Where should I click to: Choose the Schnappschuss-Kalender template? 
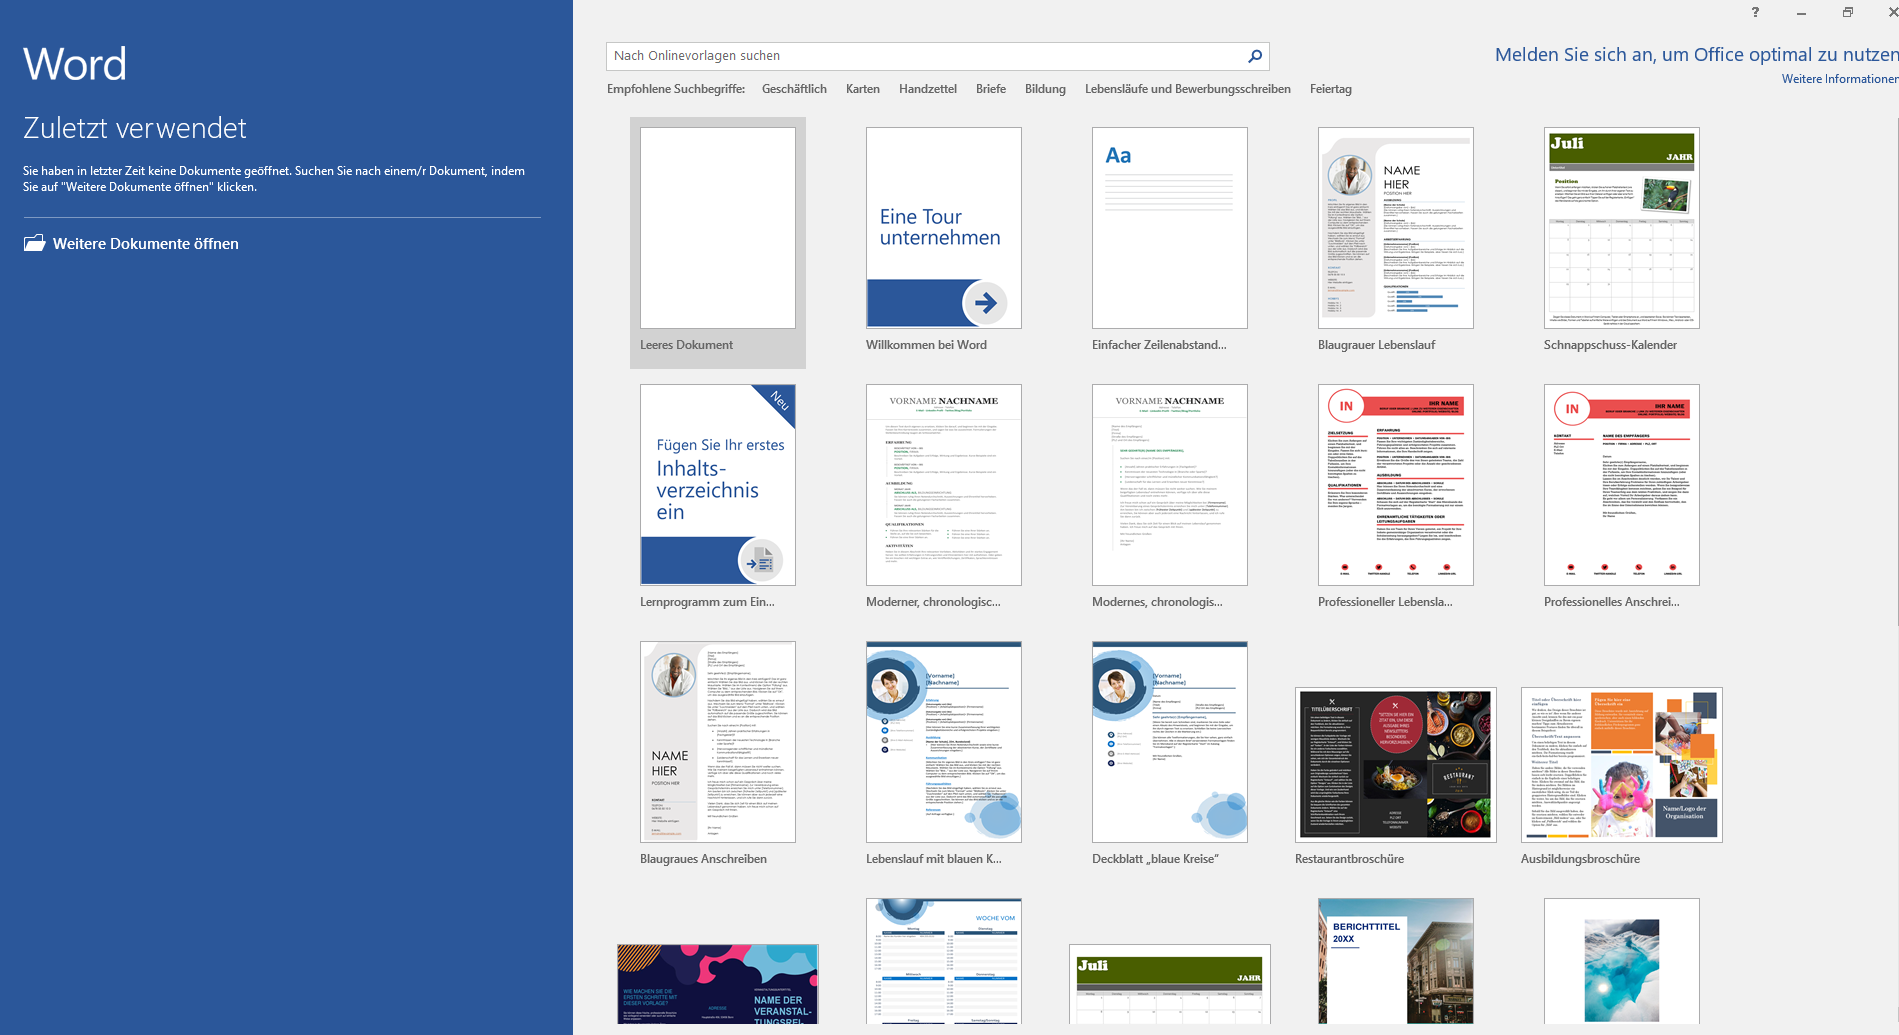(x=1620, y=228)
